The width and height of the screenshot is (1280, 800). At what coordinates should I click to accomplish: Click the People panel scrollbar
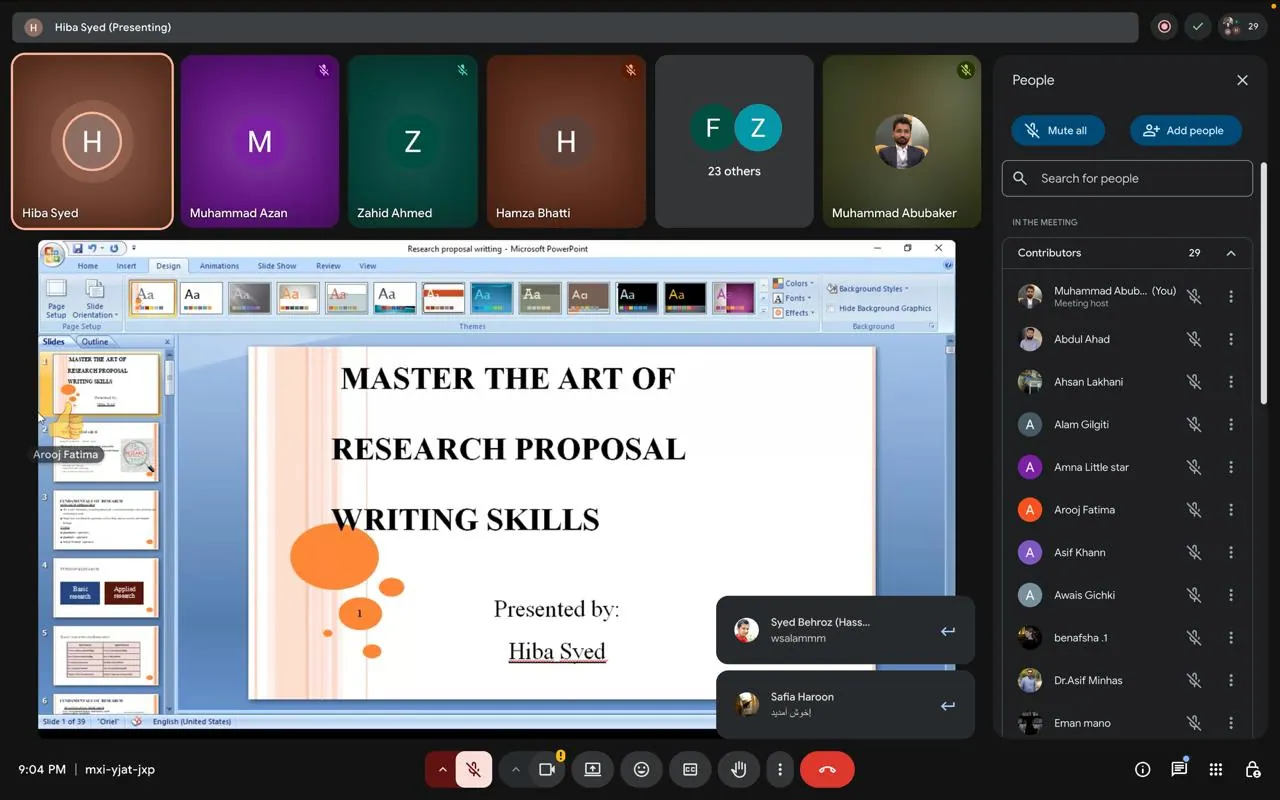(x=1263, y=285)
